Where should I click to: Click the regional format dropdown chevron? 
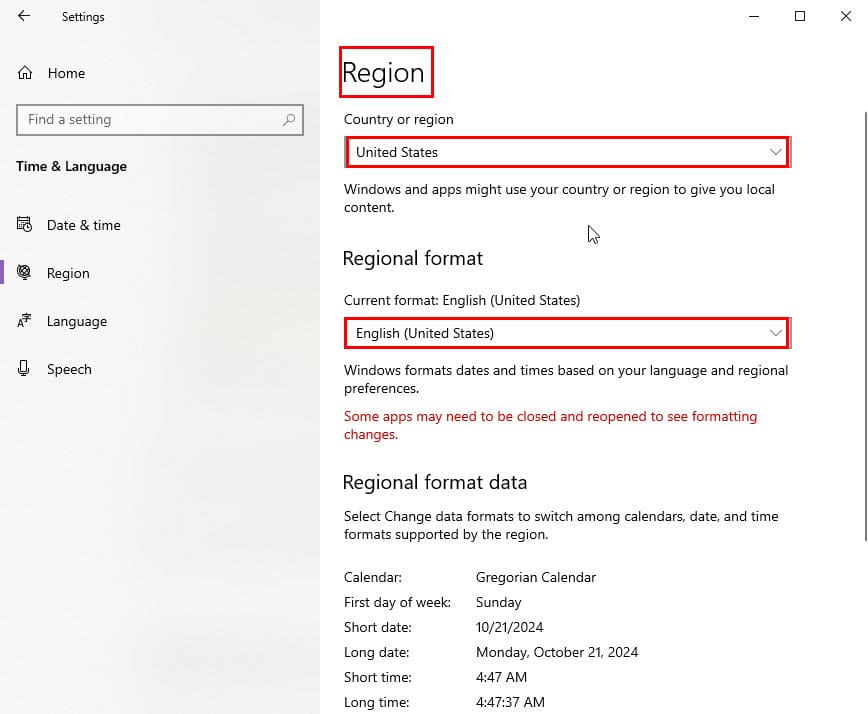776,333
